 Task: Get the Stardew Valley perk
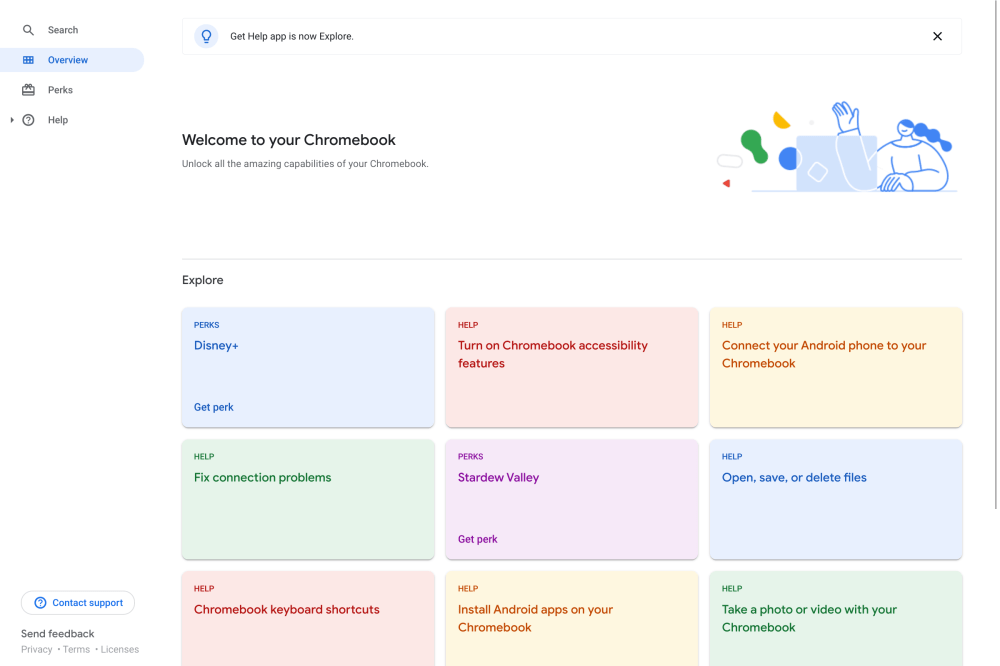[x=477, y=539]
